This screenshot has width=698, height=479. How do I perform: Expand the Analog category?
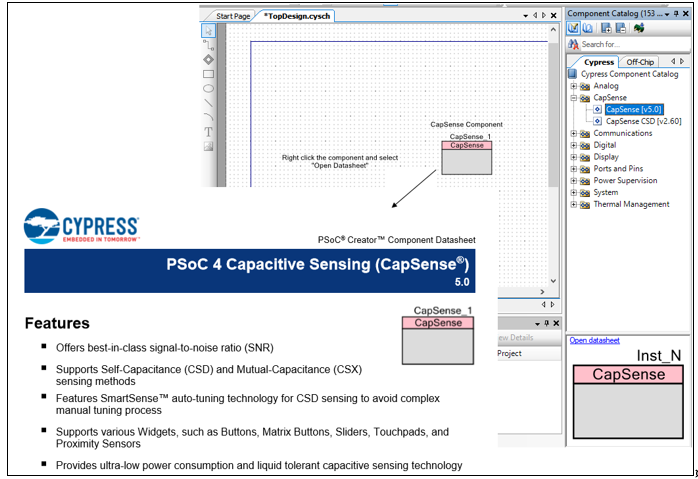click(x=574, y=86)
